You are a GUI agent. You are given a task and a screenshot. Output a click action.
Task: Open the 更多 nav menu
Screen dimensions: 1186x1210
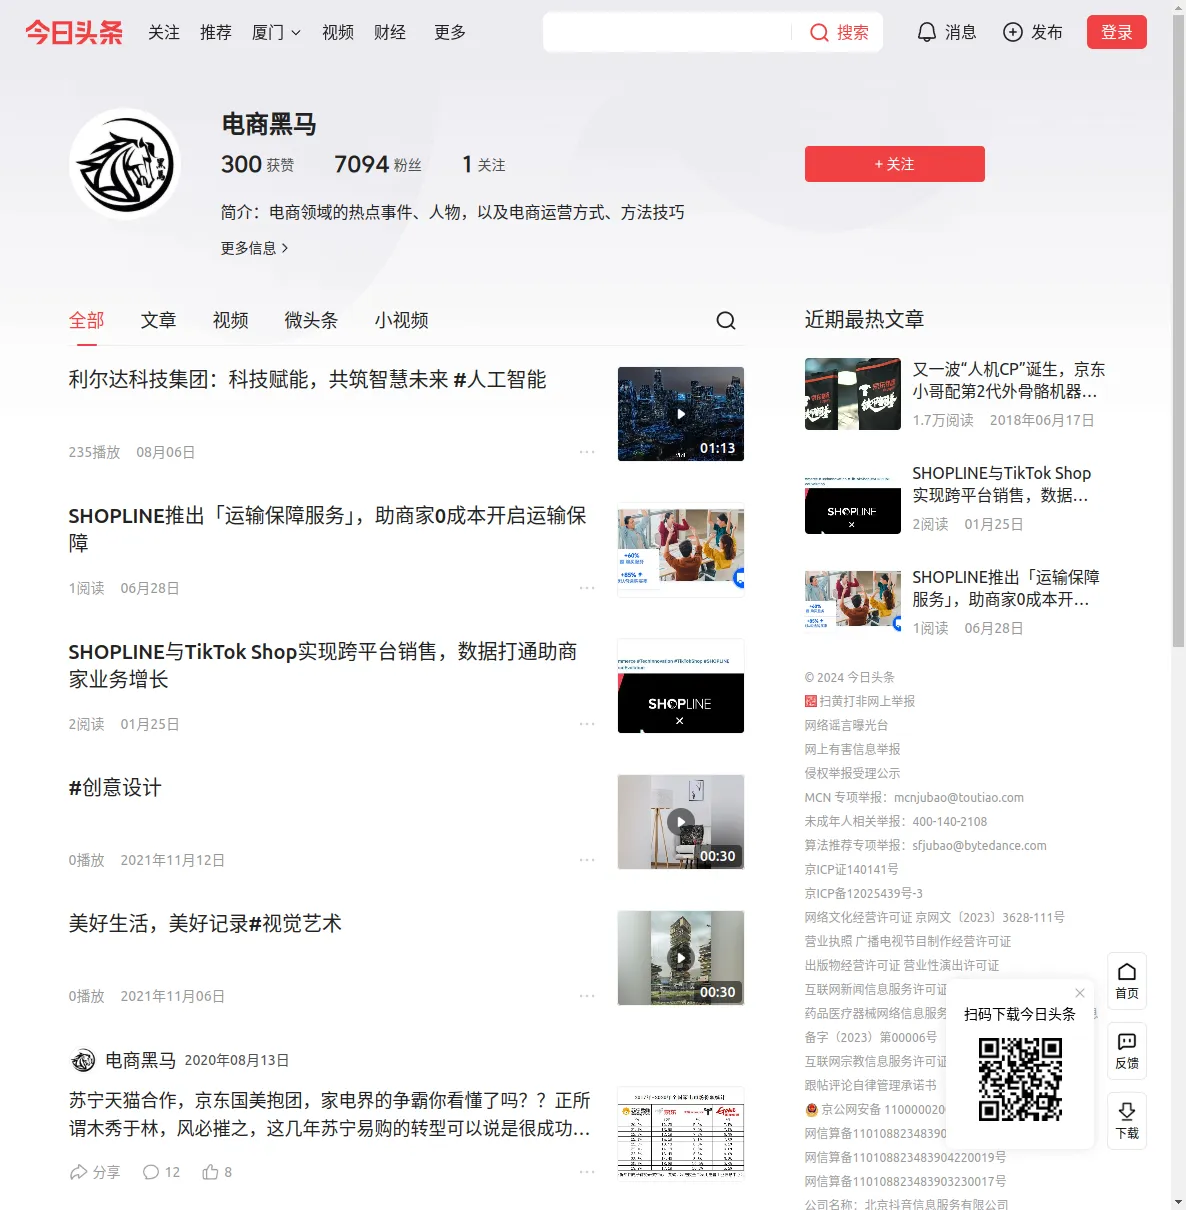click(x=450, y=32)
